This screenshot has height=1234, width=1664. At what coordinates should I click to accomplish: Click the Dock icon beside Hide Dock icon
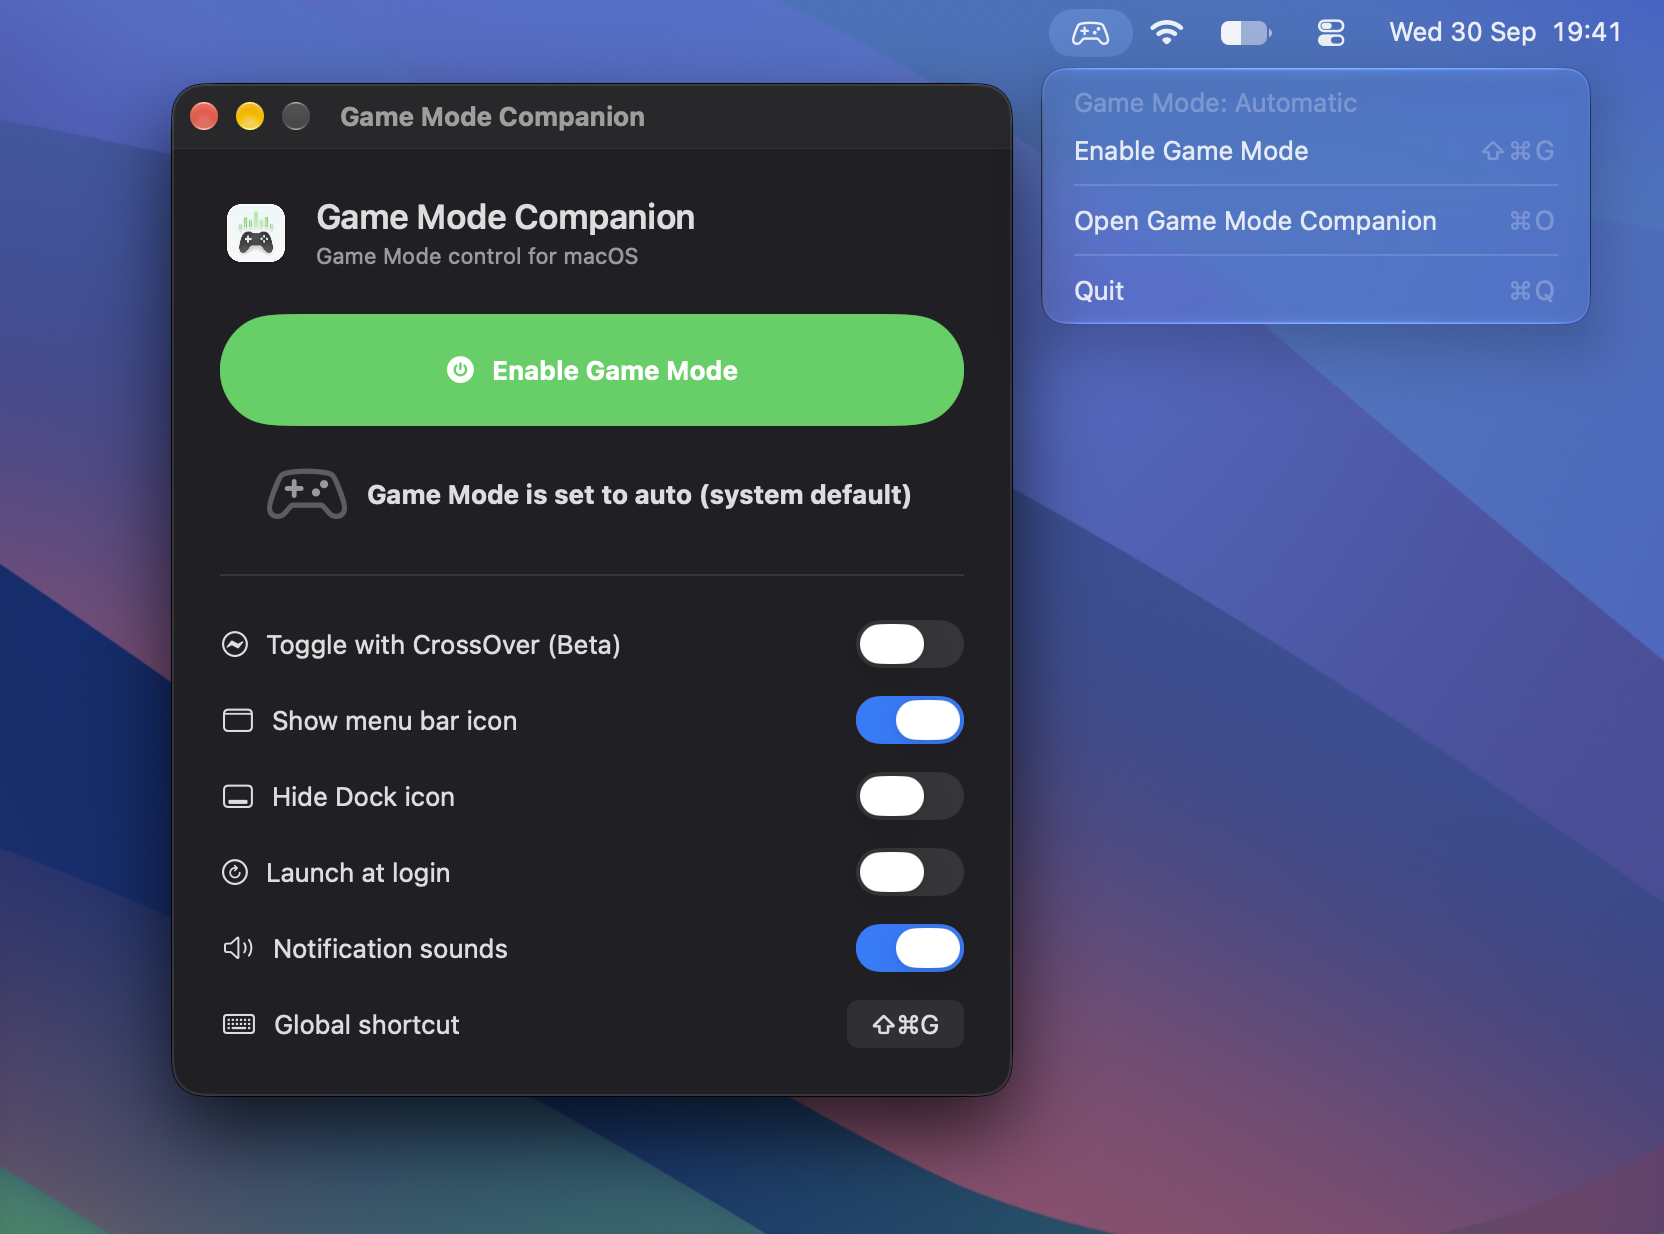tap(238, 796)
